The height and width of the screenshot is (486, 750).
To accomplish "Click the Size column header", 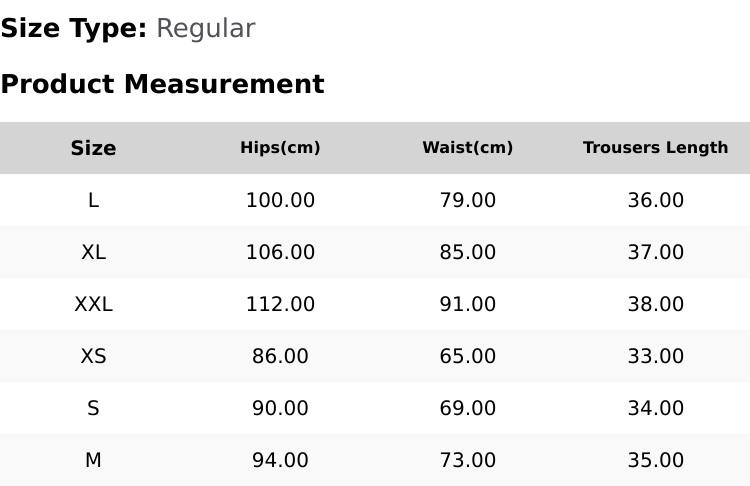I will click(x=93, y=148).
